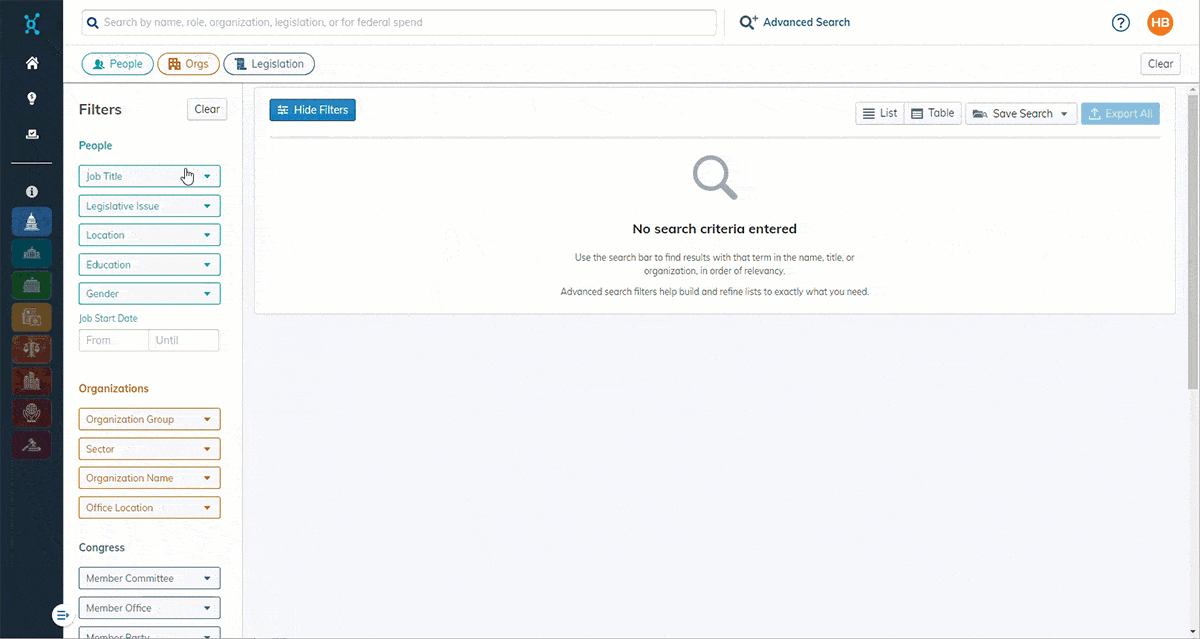Viewport: 1200px width, 639px height.
Task: Open the lightbulb insights icon
Action: tap(32, 98)
